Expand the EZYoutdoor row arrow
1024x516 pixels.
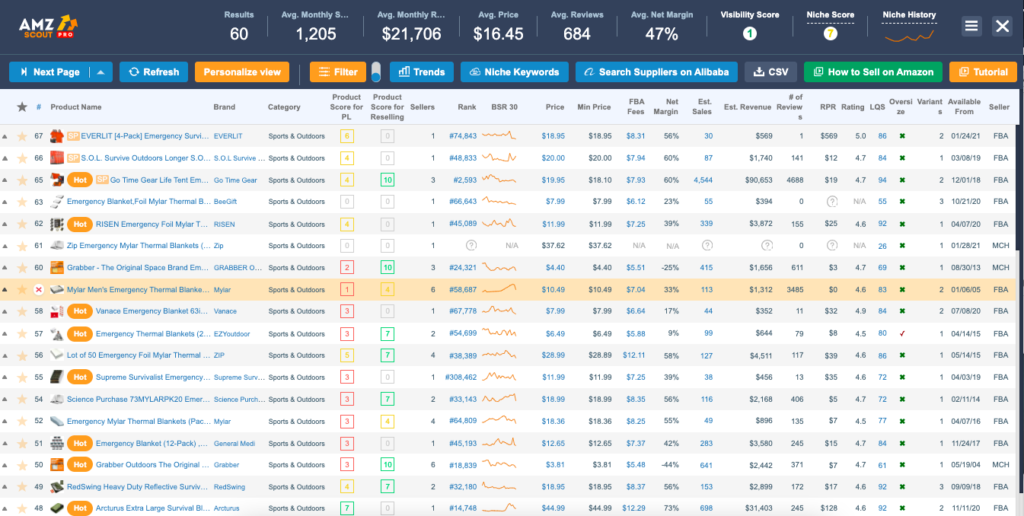click(5, 334)
